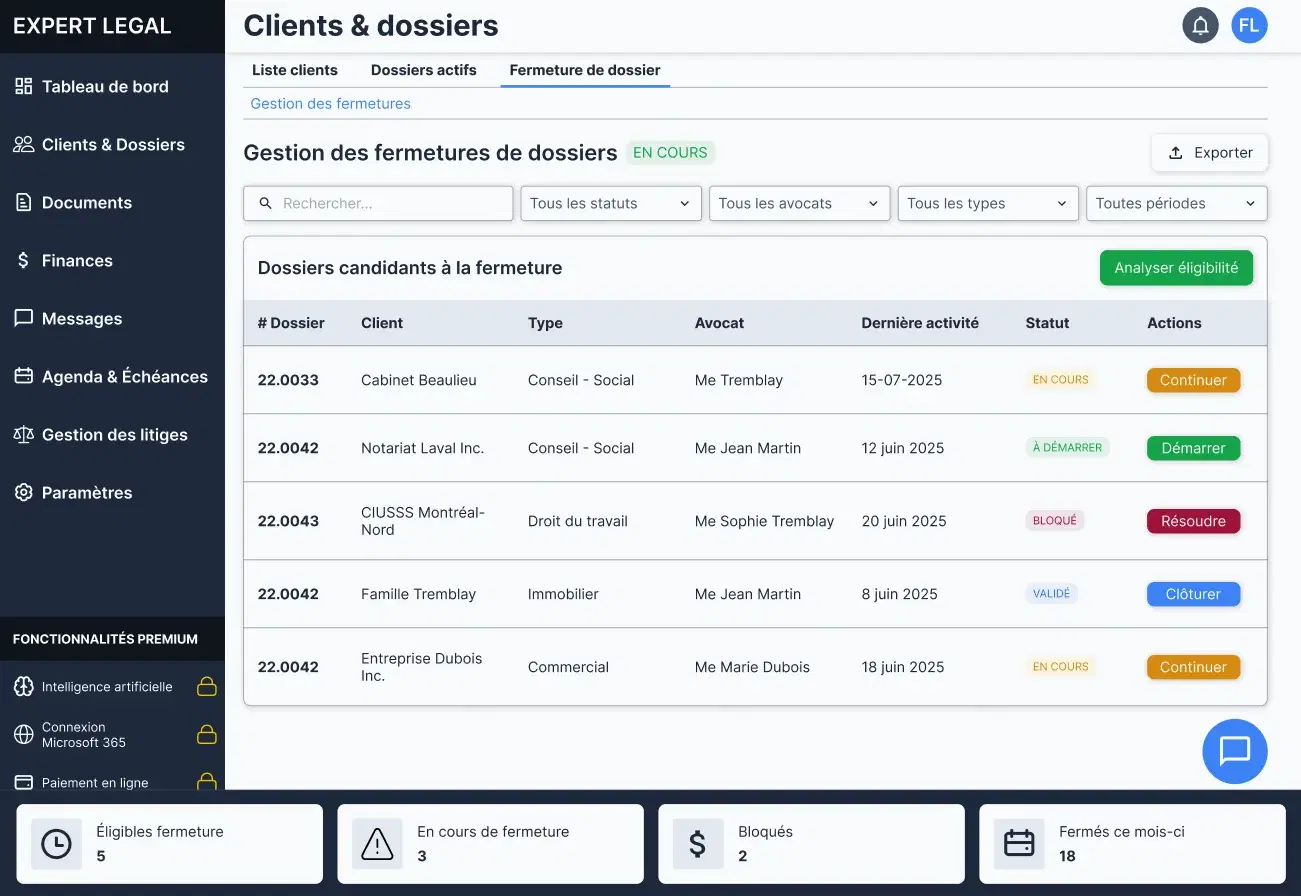
Task: Expand the Toutes périodes dropdown
Action: [1176, 203]
